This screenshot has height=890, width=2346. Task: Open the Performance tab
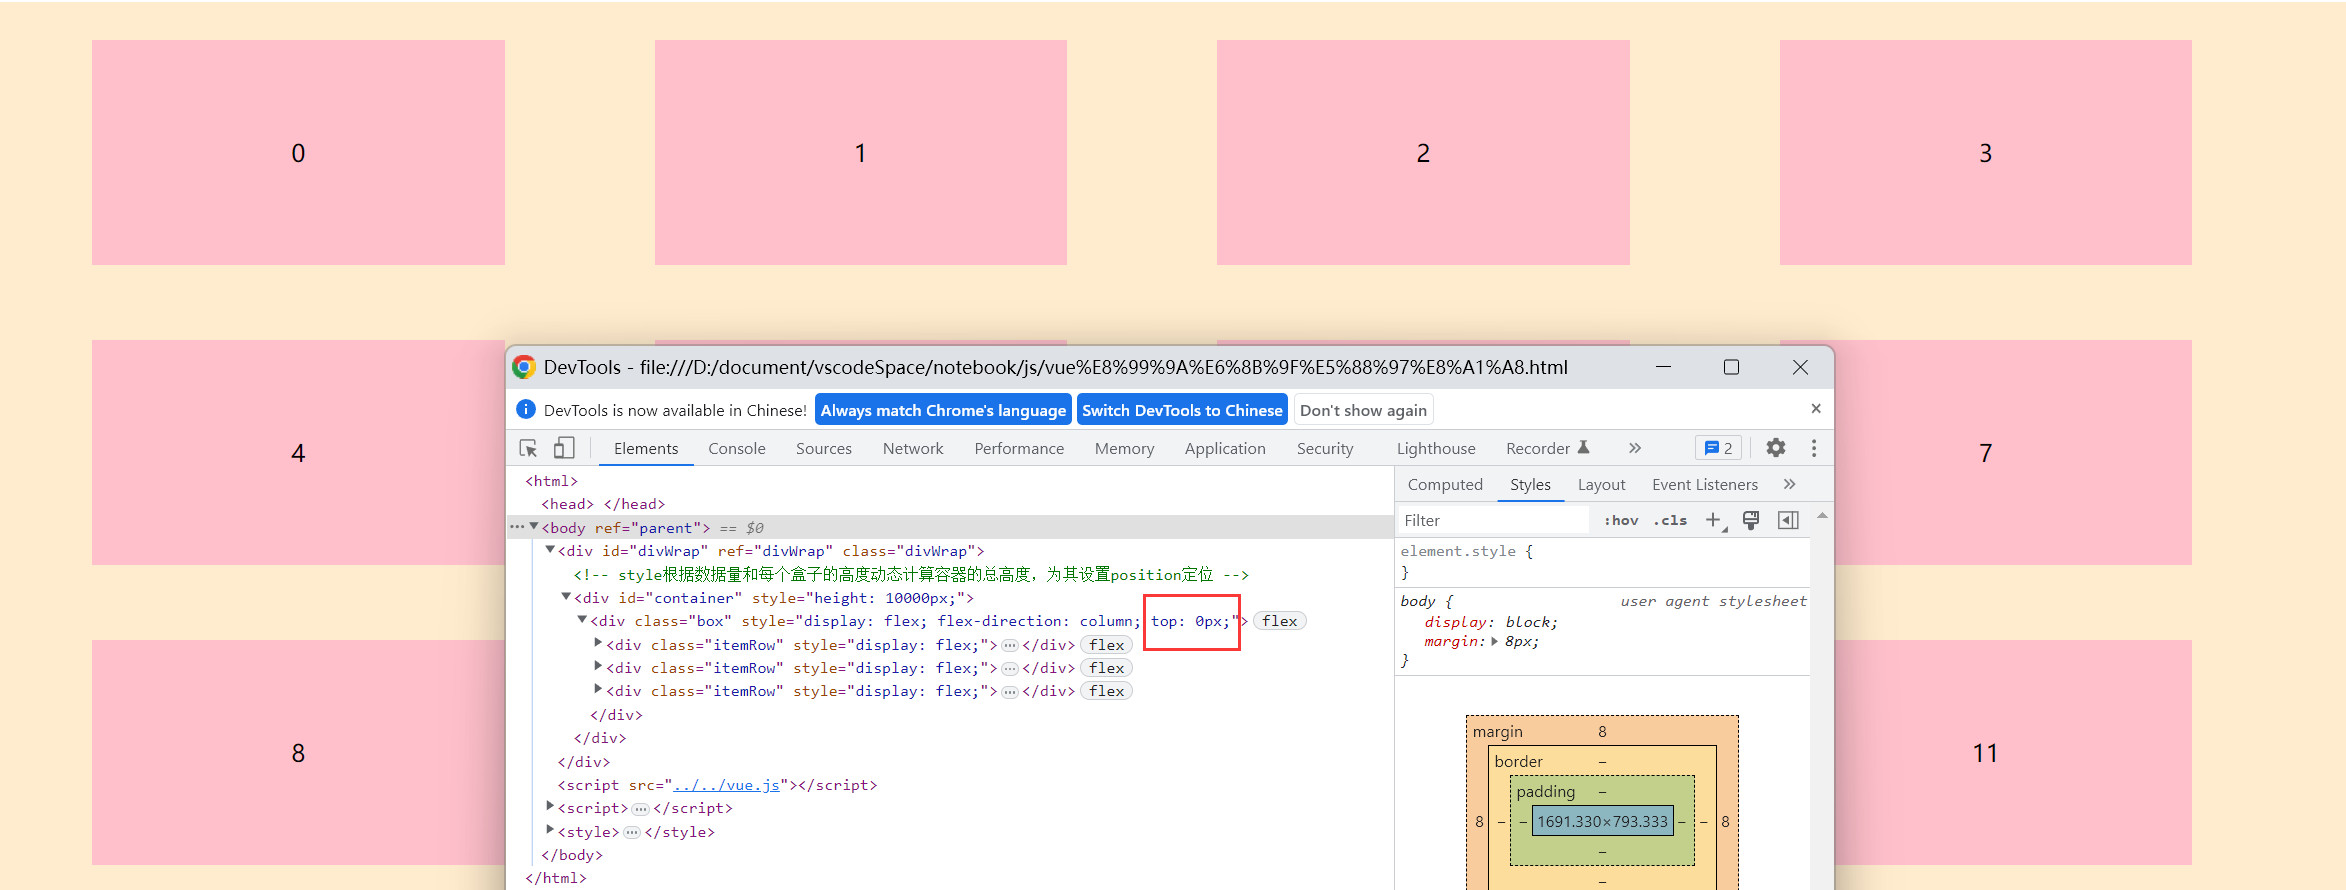(1019, 448)
